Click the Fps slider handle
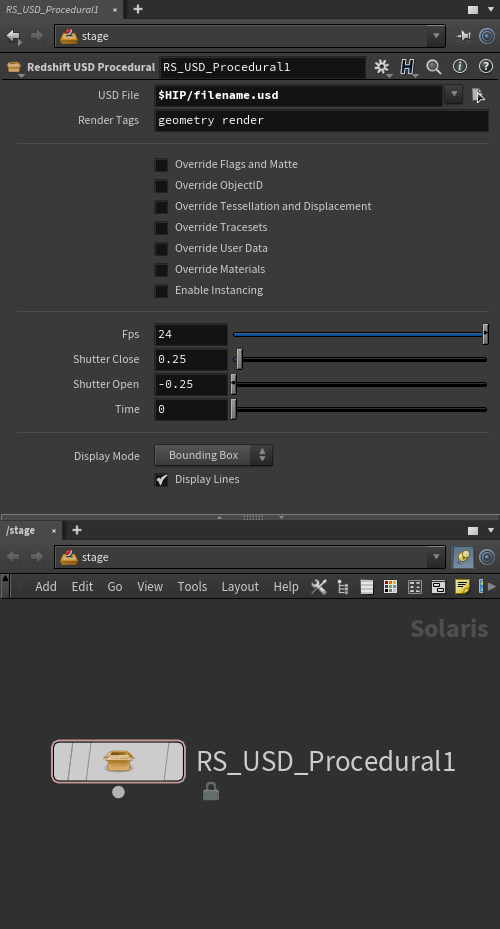 (x=485, y=334)
